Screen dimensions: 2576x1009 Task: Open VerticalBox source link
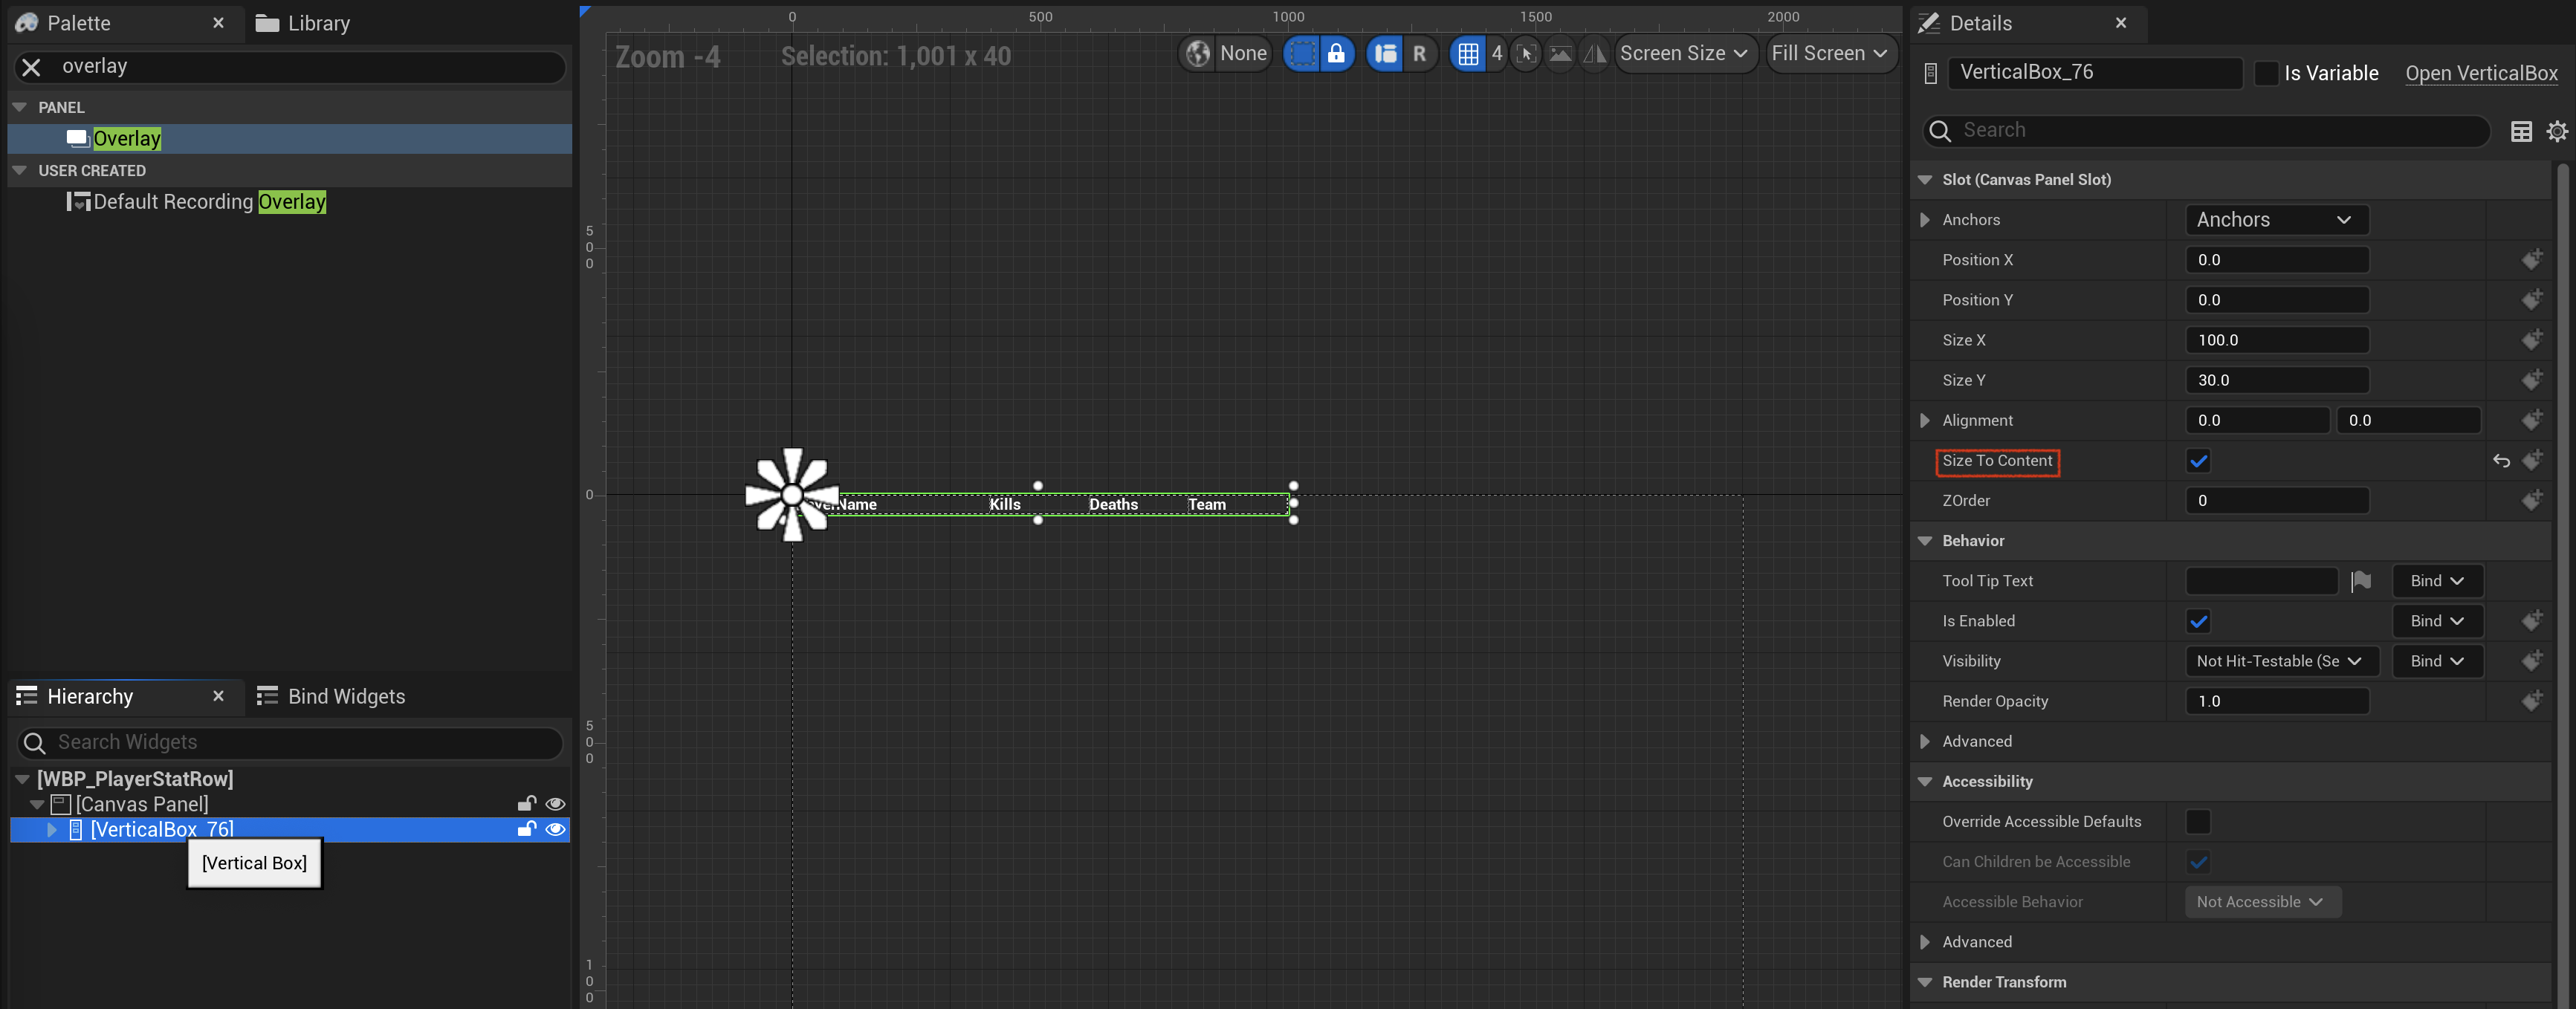pos(2481,73)
